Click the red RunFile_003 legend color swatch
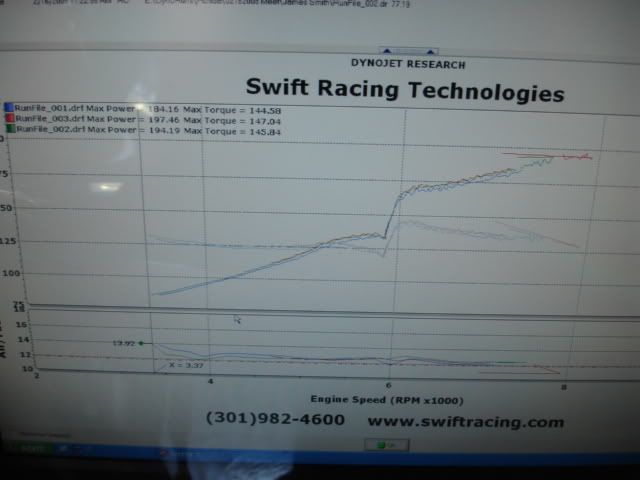 tap(9, 118)
